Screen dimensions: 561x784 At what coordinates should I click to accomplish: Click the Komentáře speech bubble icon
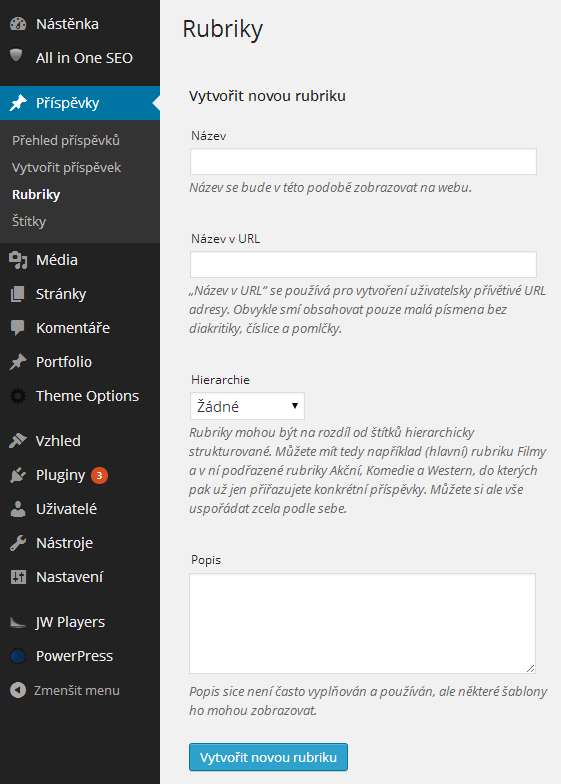[18, 328]
